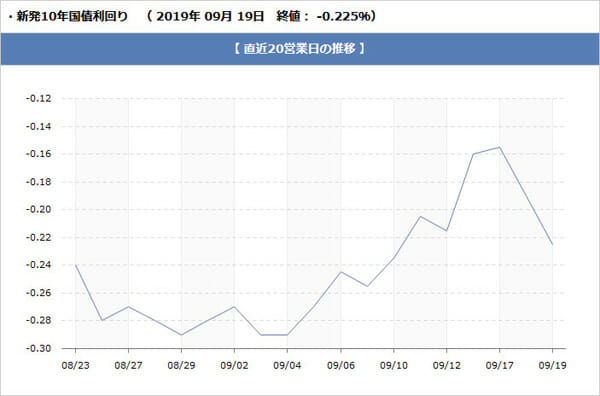Click the y-axis label -0.14
Screen dimensions: 600x396
coord(38,126)
